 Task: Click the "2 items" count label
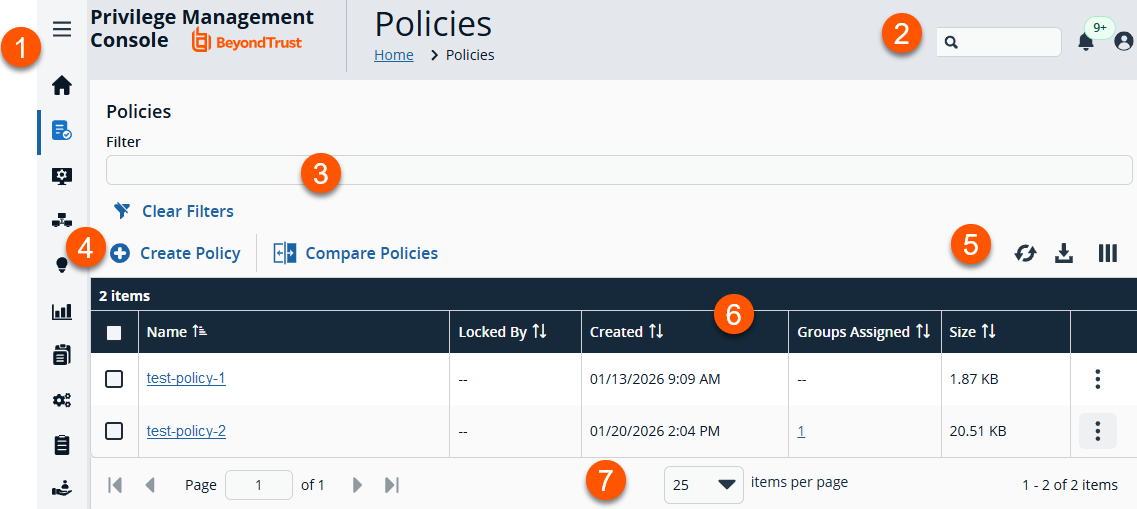click(125, 295)
